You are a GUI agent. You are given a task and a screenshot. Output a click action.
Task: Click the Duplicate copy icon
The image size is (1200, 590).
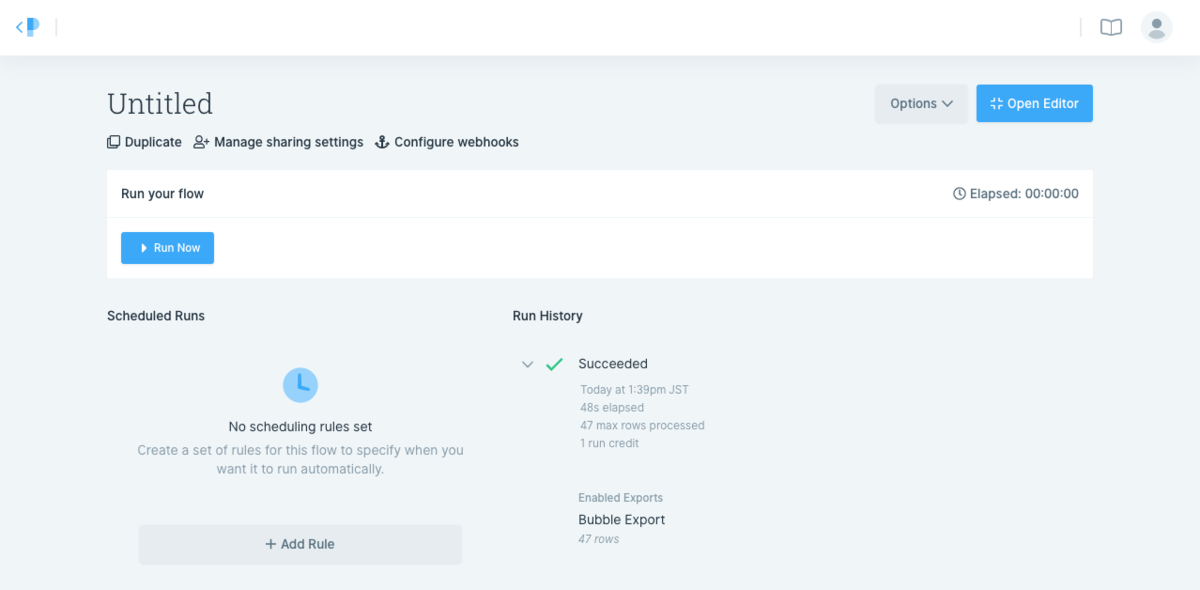[x=114, y=142]
